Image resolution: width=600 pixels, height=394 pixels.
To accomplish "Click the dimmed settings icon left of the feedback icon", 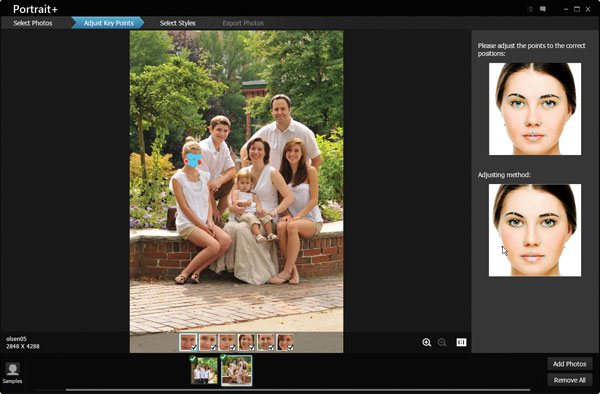I will point(530,9).
